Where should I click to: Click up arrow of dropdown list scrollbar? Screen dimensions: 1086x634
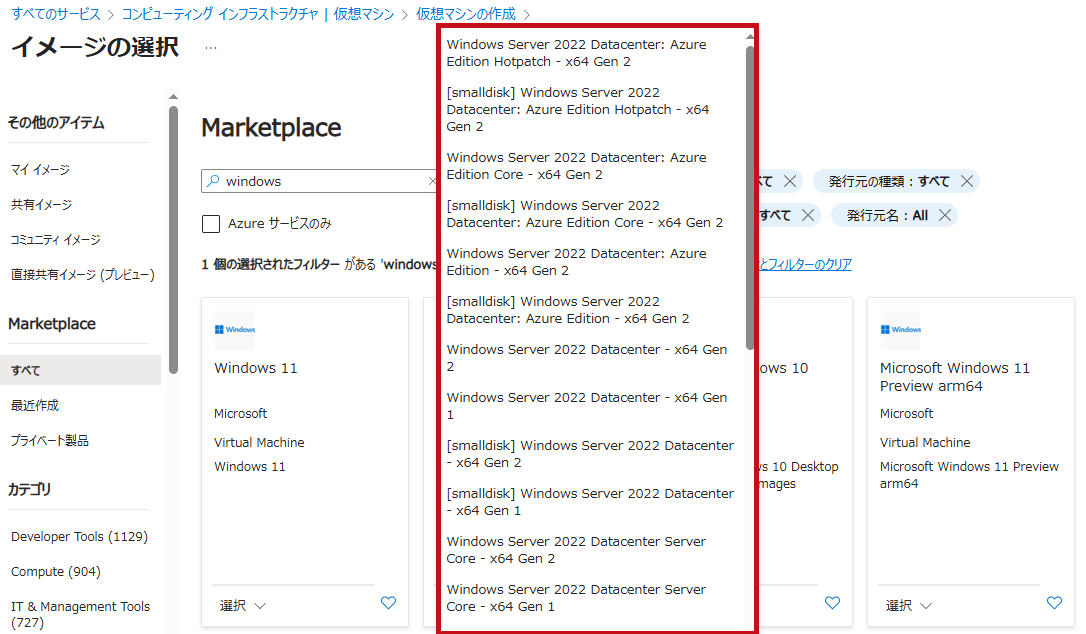coord(749,37)
